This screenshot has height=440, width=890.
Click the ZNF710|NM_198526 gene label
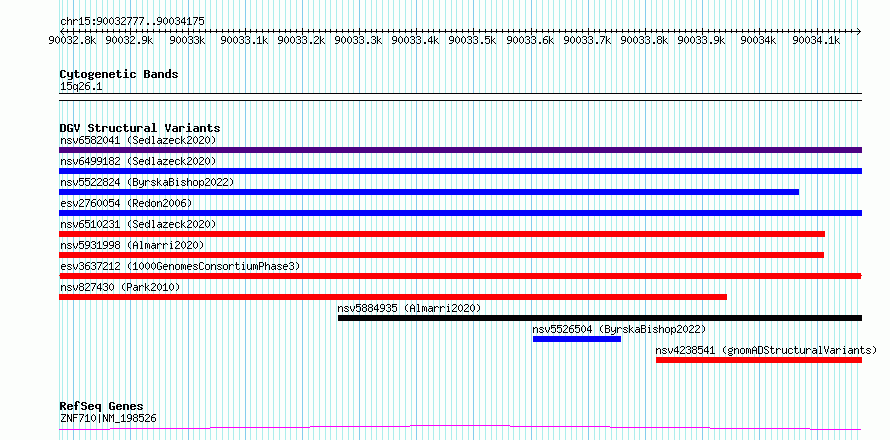coord(108,419)
